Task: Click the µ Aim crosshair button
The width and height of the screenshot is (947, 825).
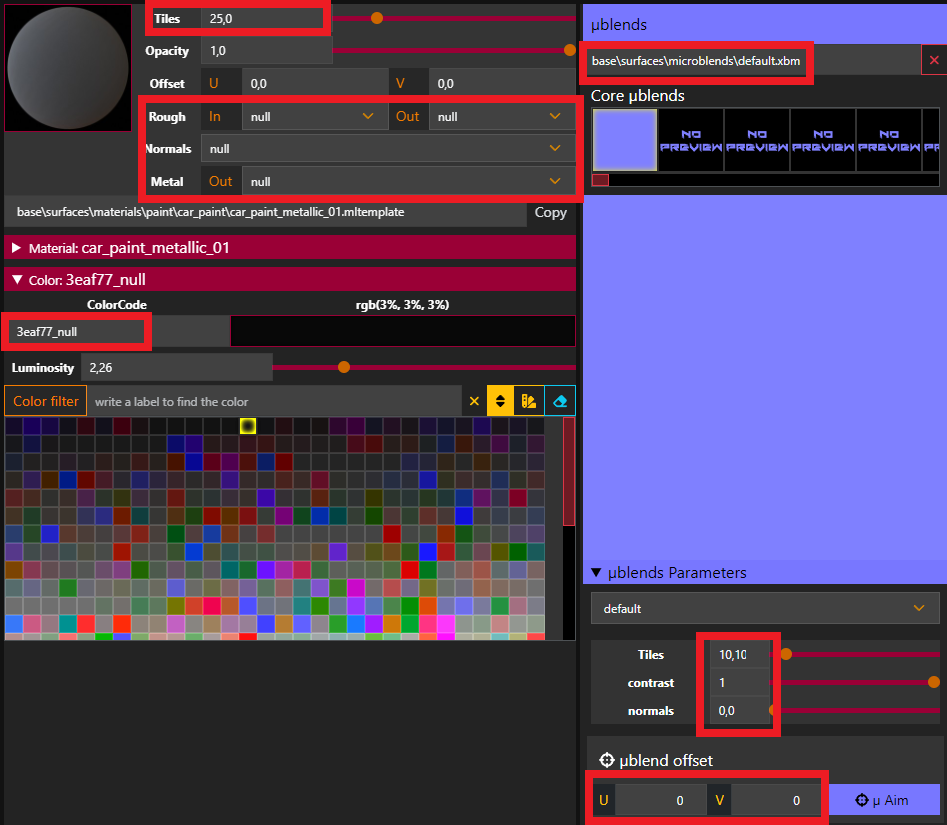Action: click(x=884, y=800)
